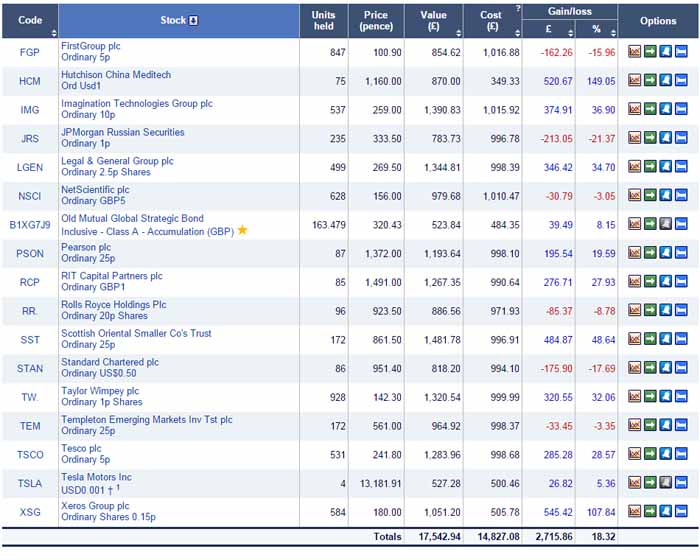The width and height of the screenshot is (700, 560).
Task: Open Scottish Oriental Smaller Co's Trust link
Action: pos(136,333)
